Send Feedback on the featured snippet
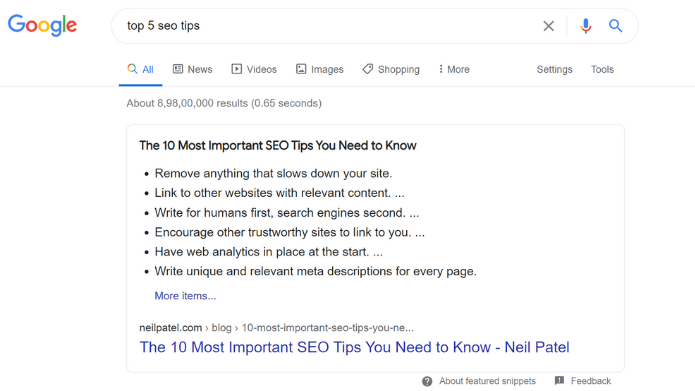The image size is (695, 391). click(x=591, y=381)
